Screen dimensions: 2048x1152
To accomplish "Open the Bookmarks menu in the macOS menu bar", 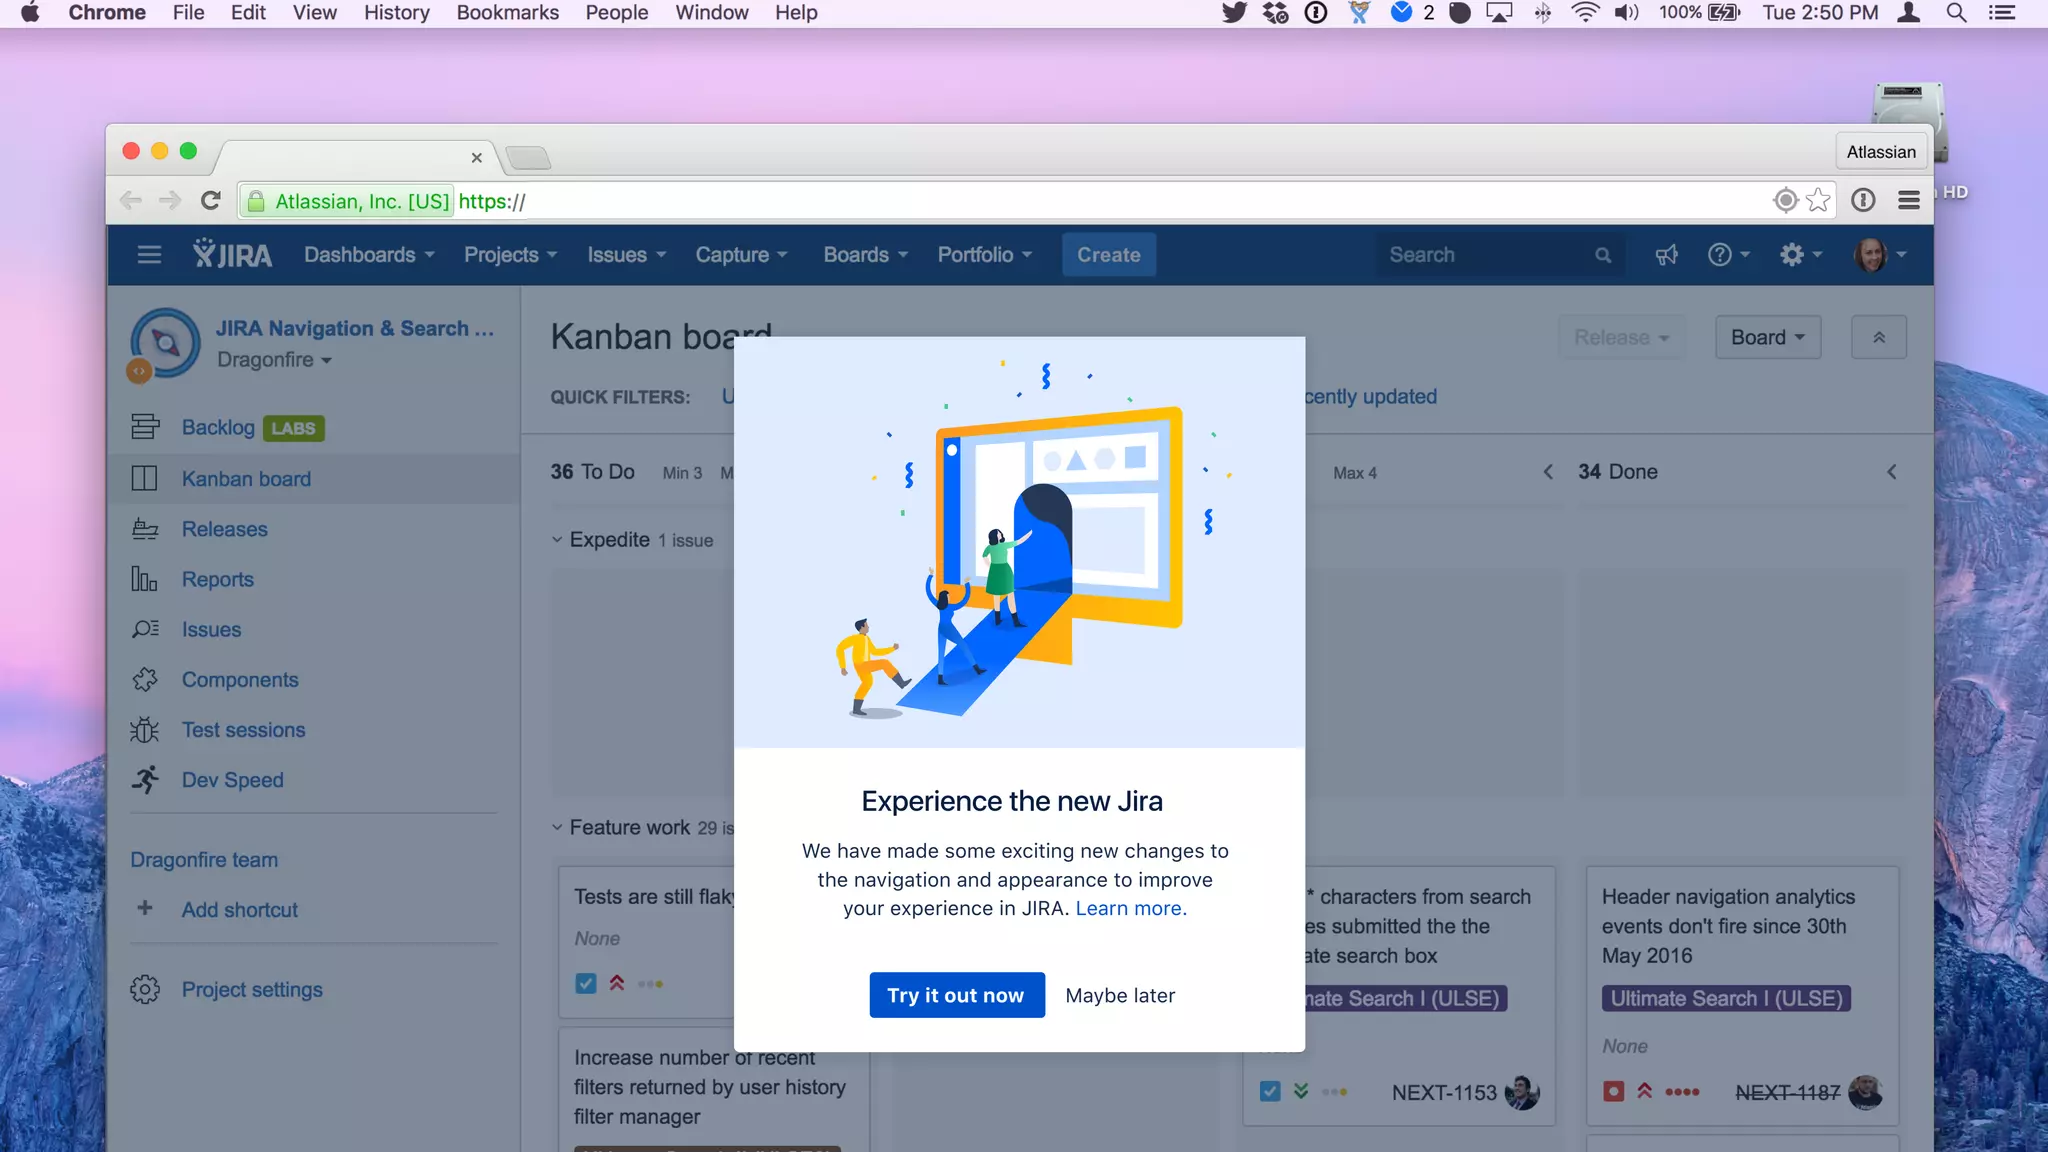I will coord(507,13).
